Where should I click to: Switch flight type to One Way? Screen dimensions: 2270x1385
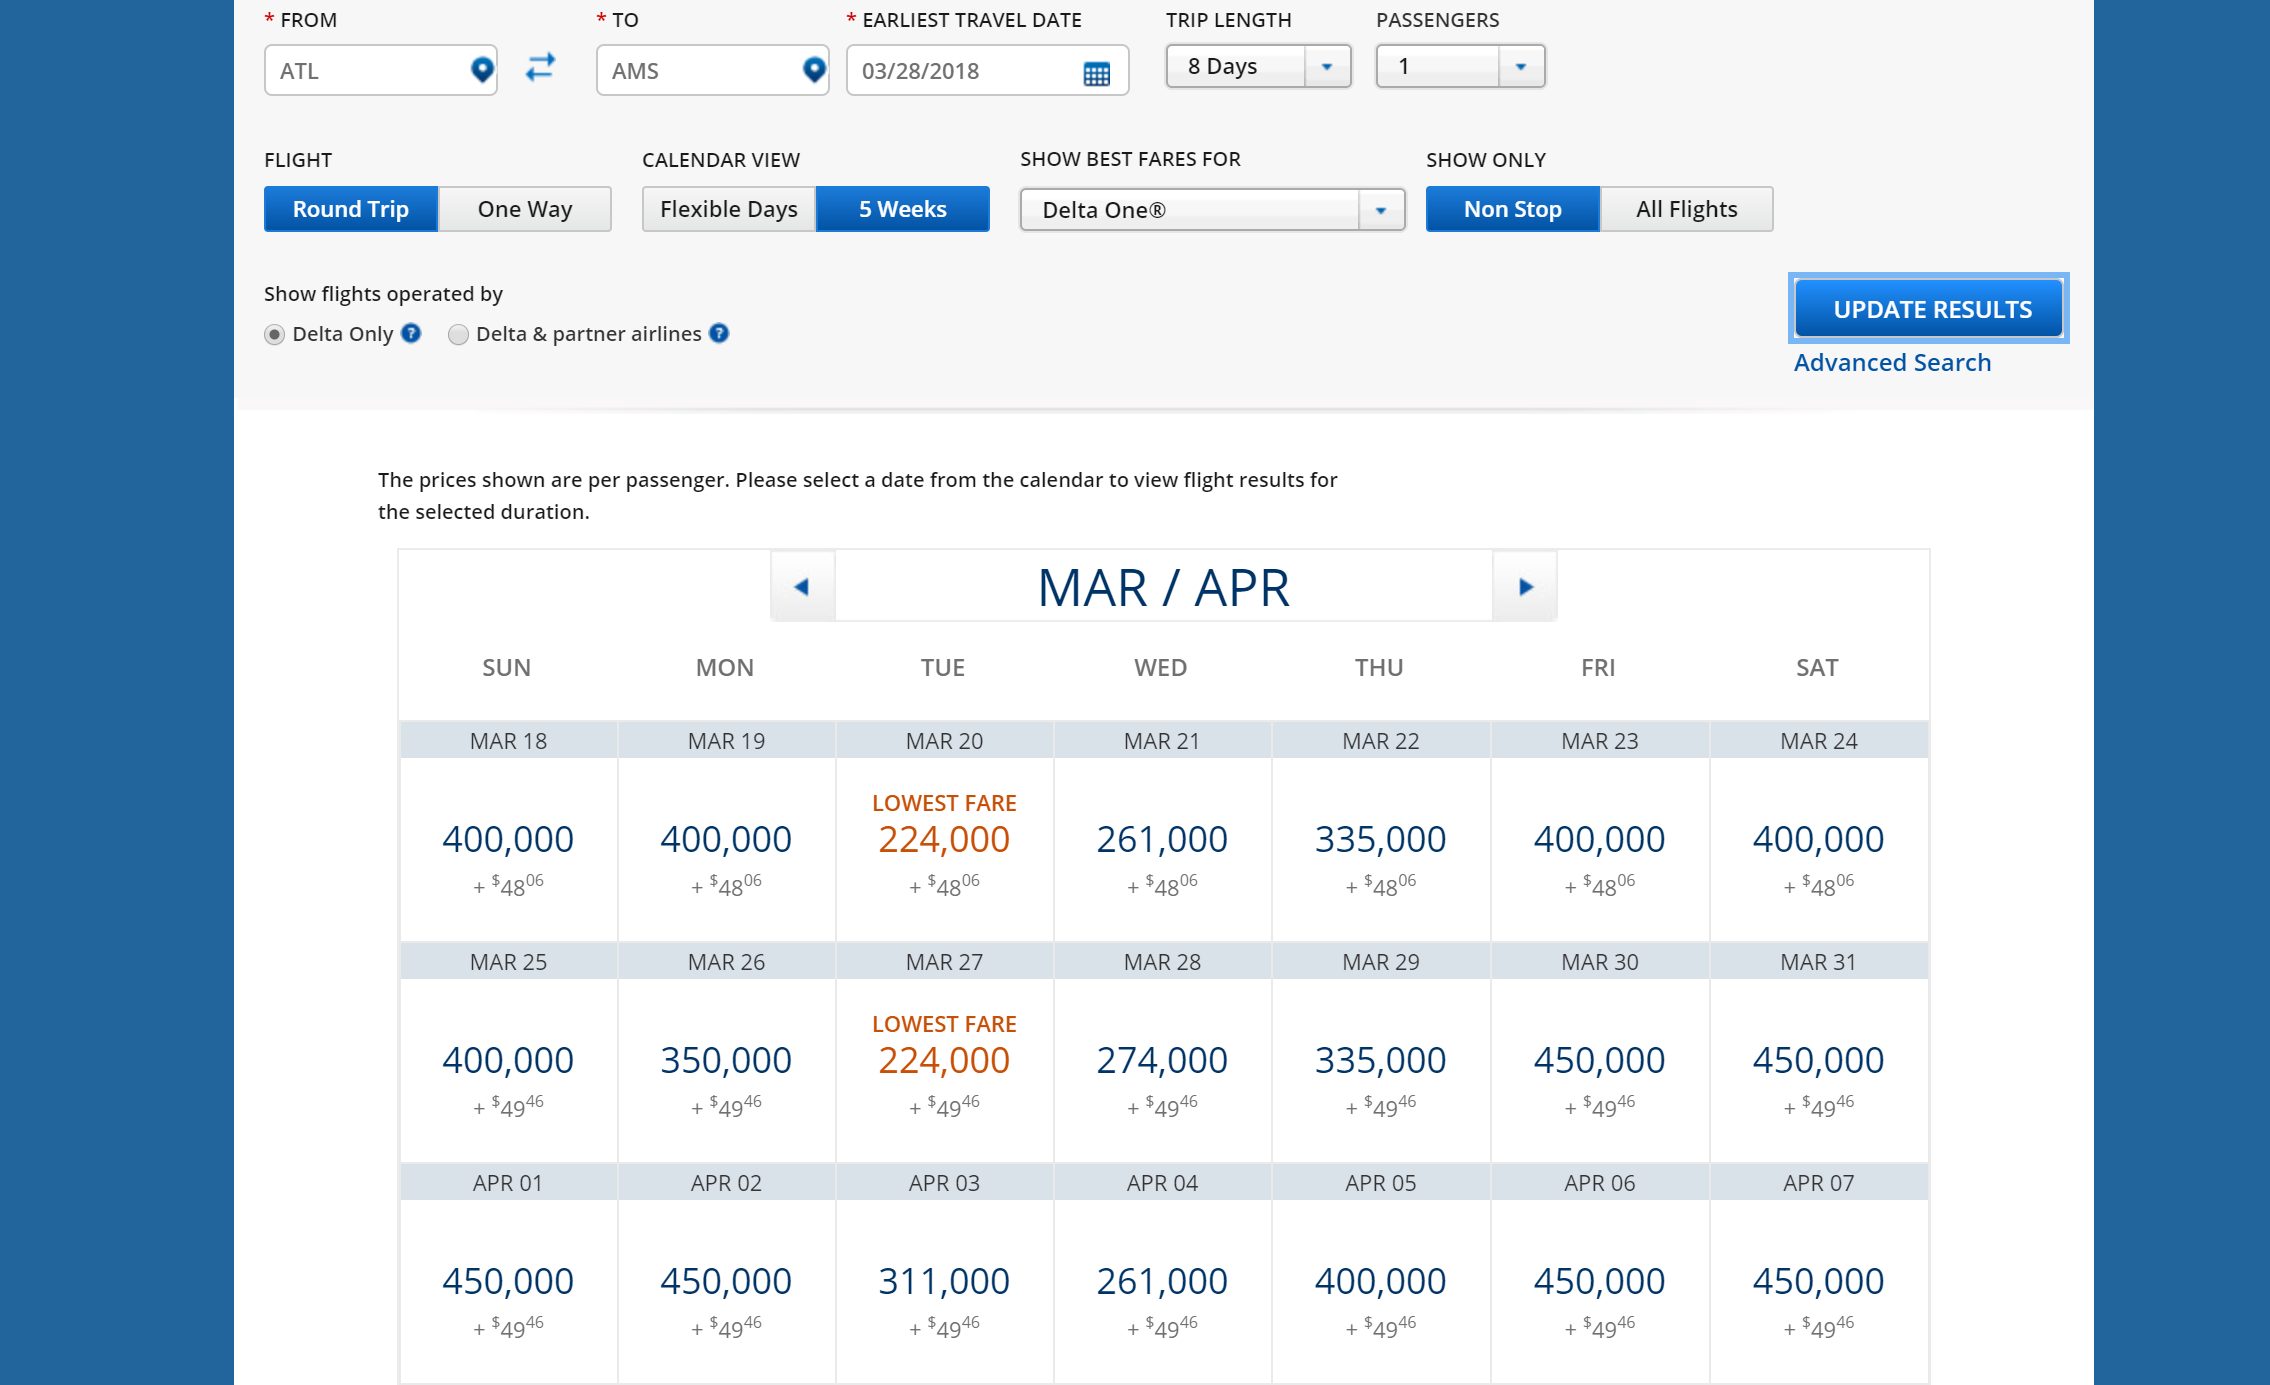[524, 209]
